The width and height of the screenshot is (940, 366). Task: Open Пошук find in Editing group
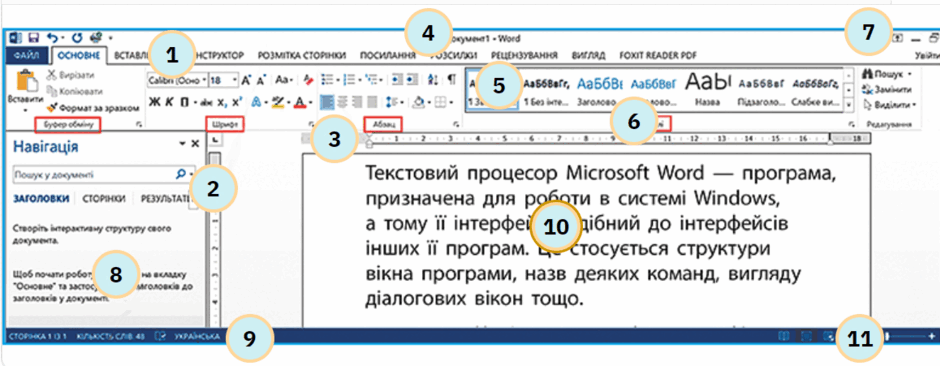pyautogui.click(x=887, y=74)
